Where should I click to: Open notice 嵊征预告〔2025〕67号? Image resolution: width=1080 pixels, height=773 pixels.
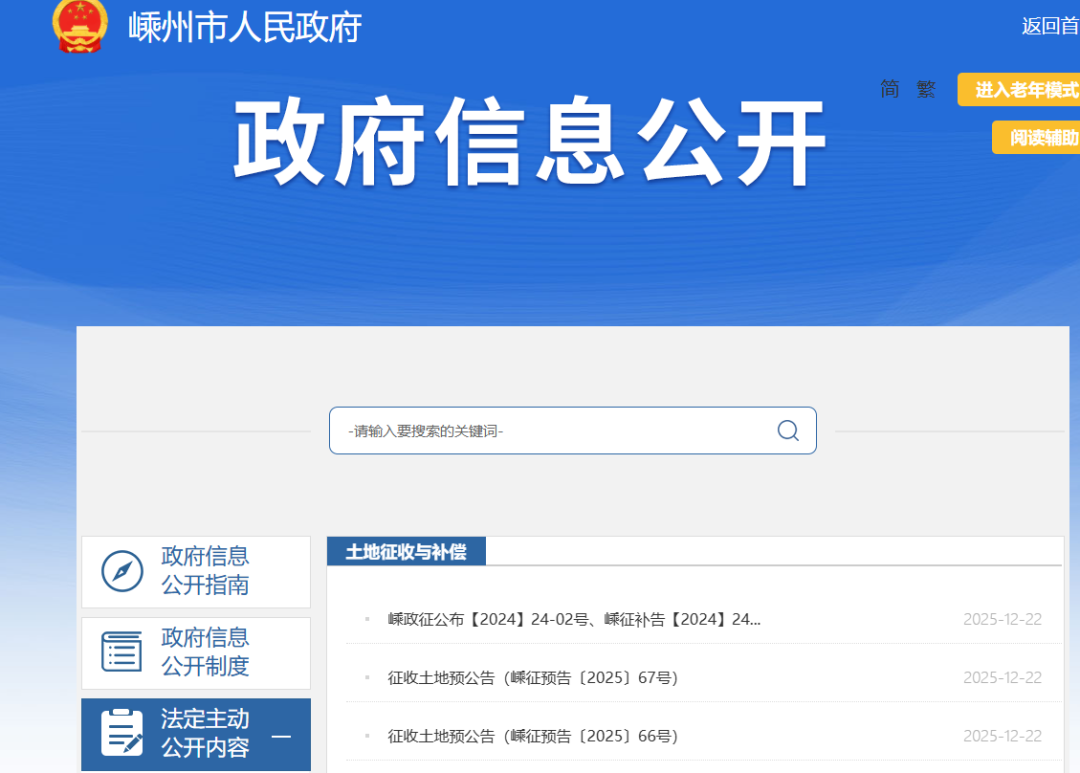[533, 678]
